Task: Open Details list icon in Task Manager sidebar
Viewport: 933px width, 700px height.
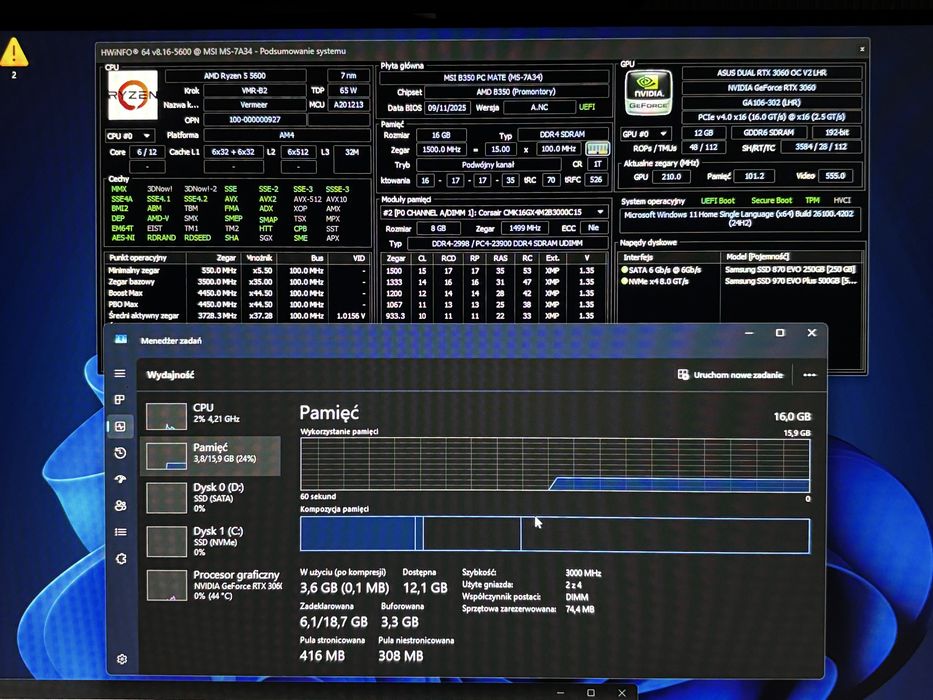Action: click(120, 532)
